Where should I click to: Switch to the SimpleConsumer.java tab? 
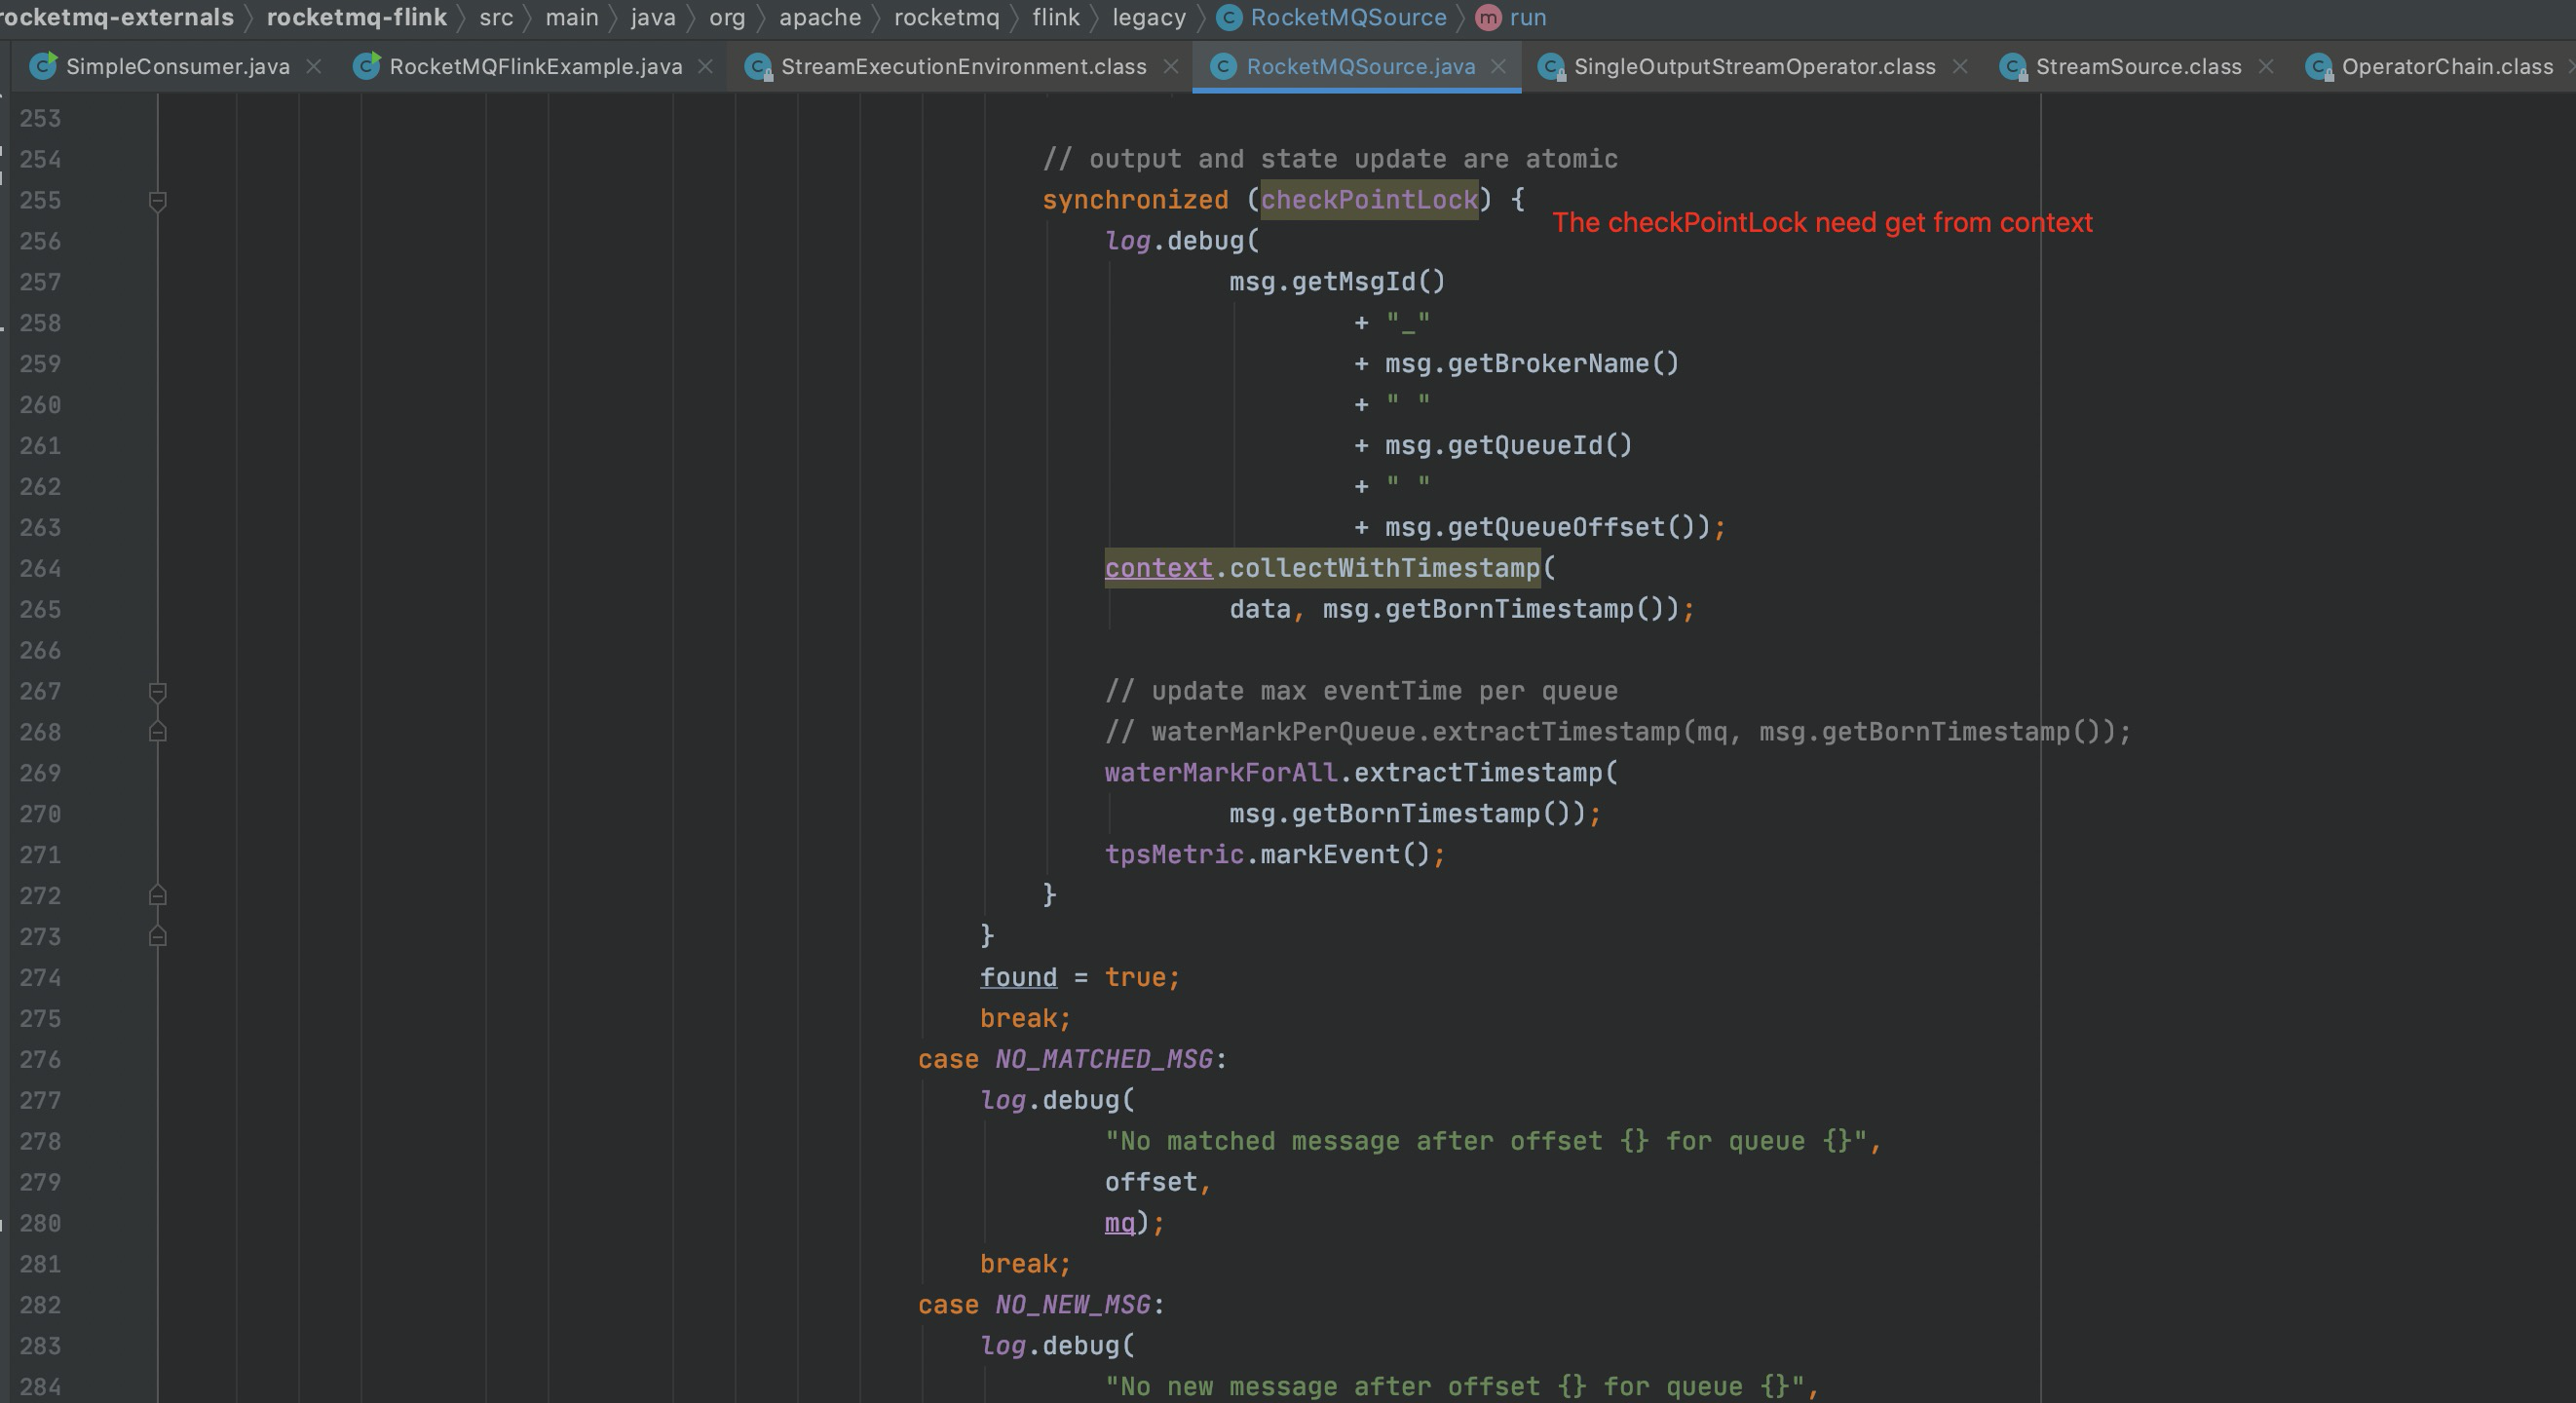pyautogui.click(x=177, y=67)
